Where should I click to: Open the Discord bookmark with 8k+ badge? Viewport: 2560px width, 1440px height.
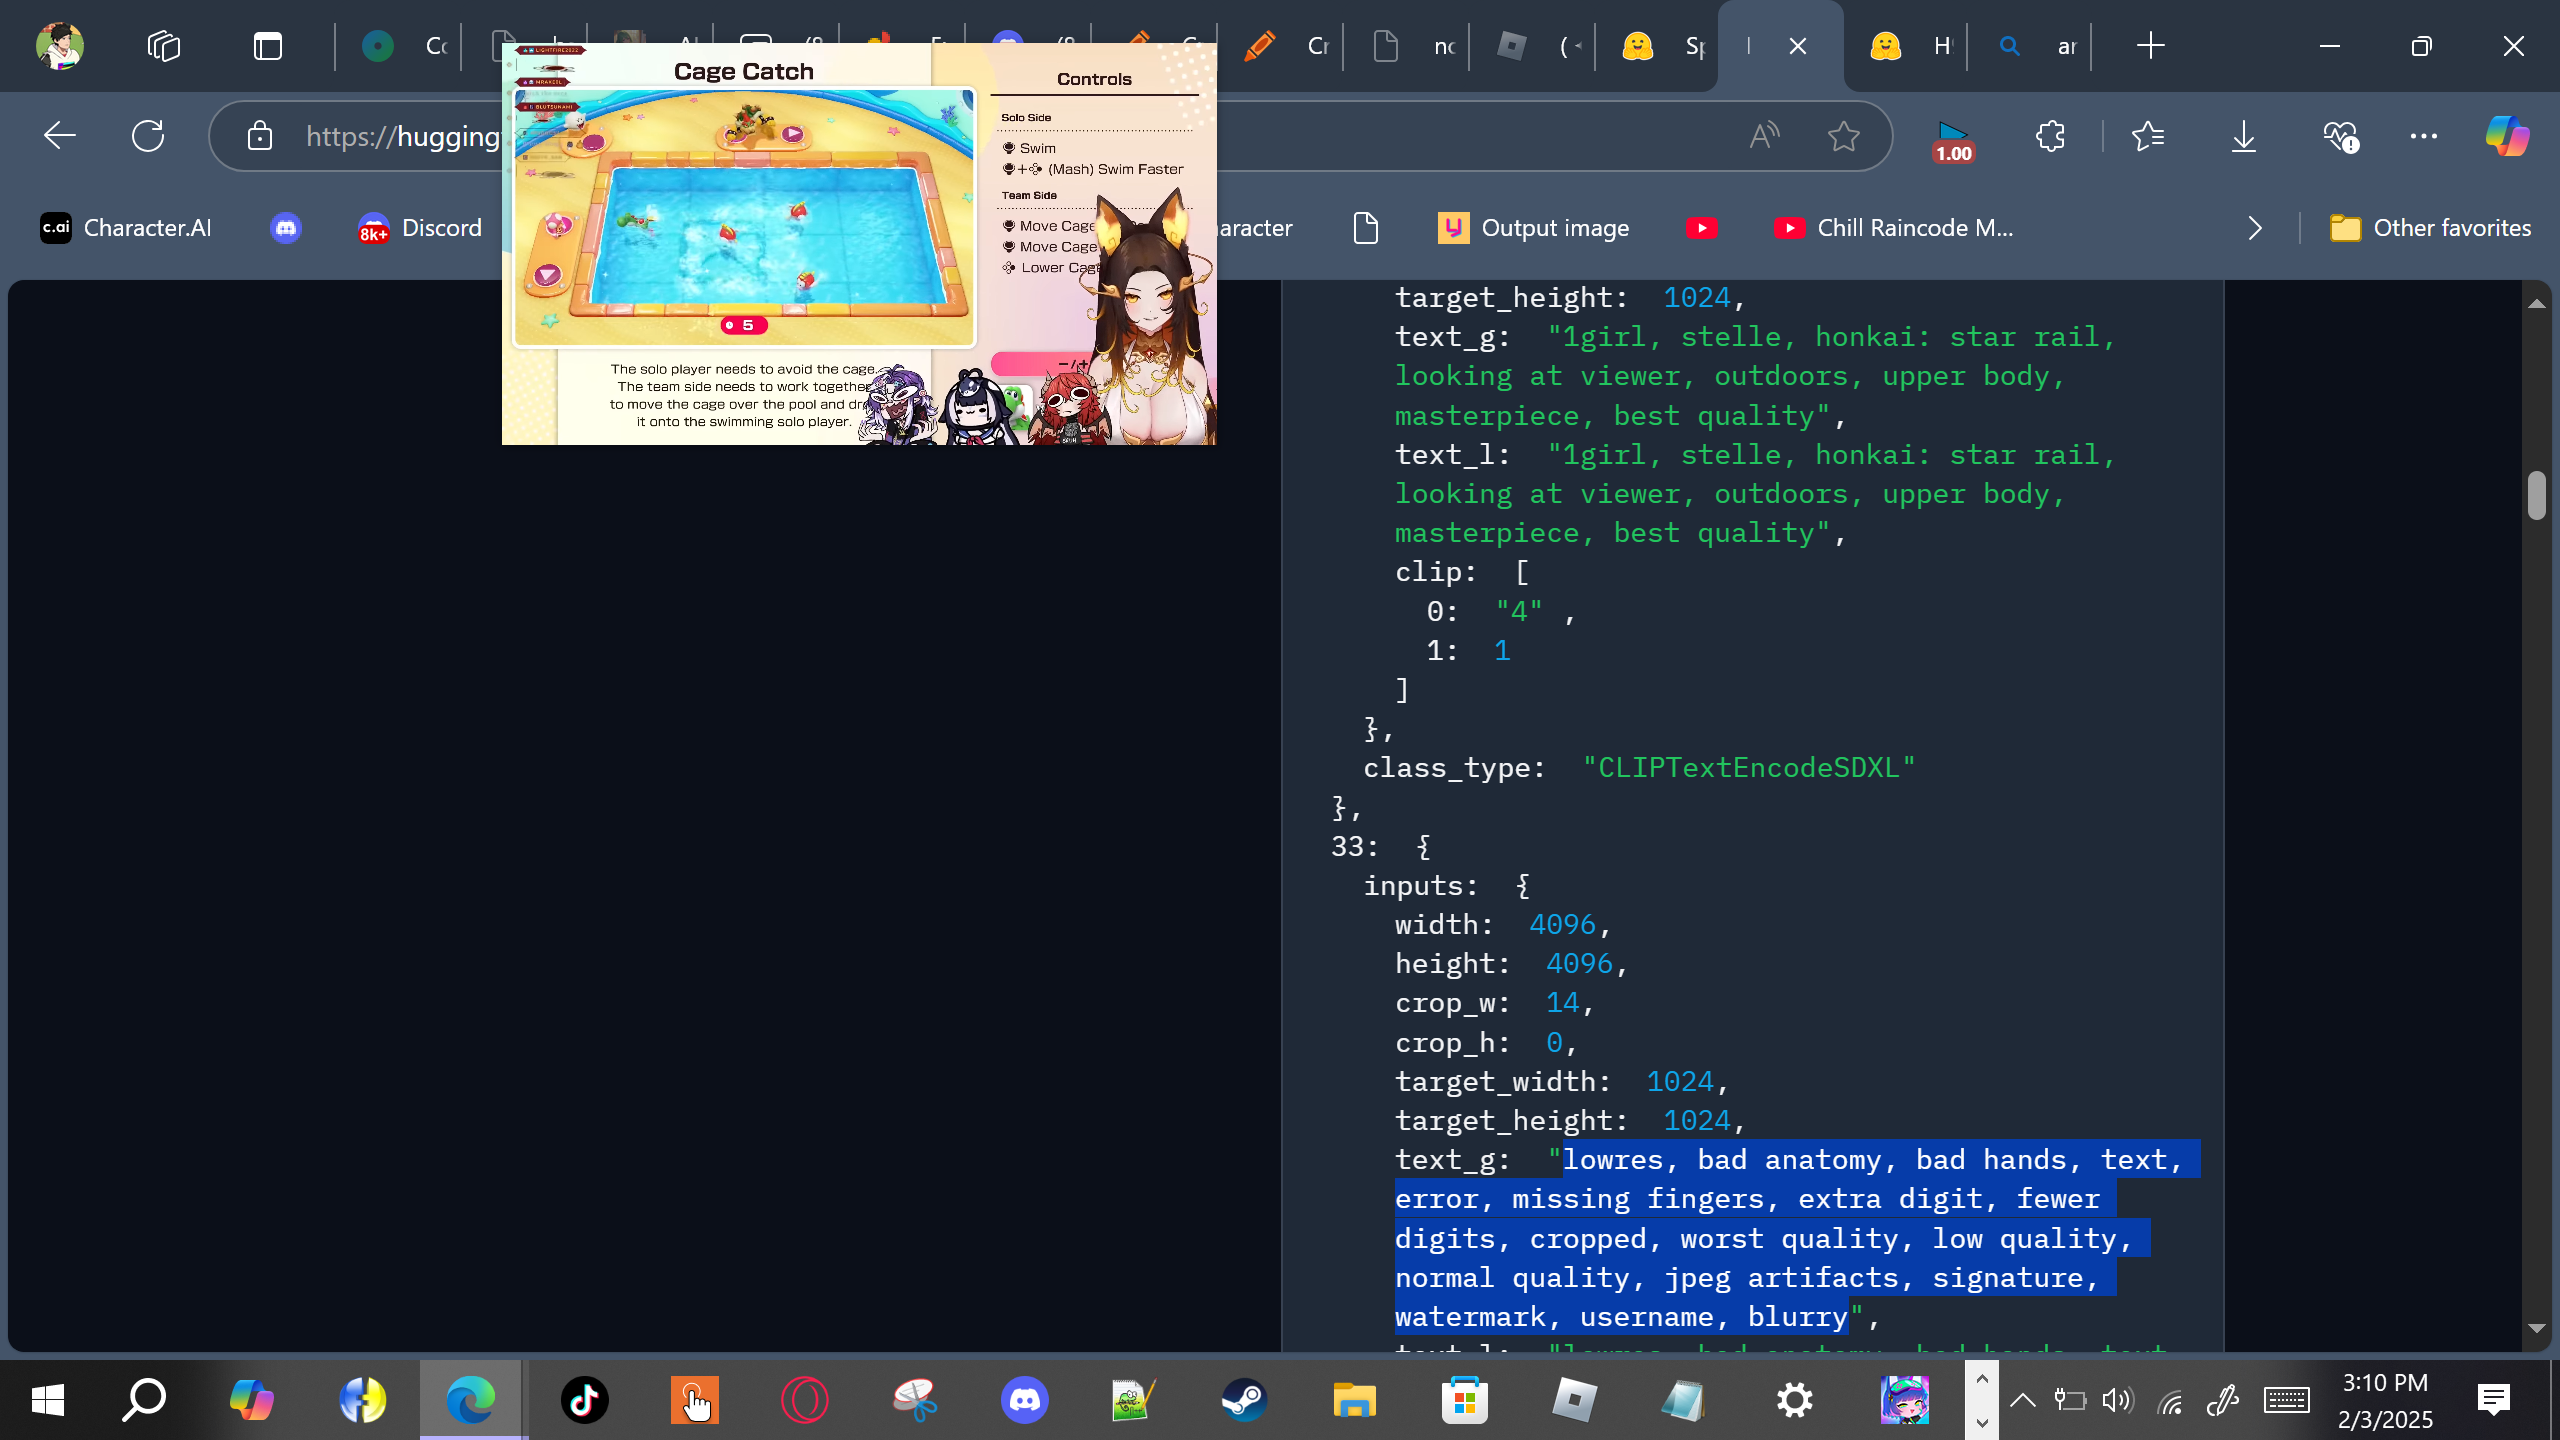[420, 228]
